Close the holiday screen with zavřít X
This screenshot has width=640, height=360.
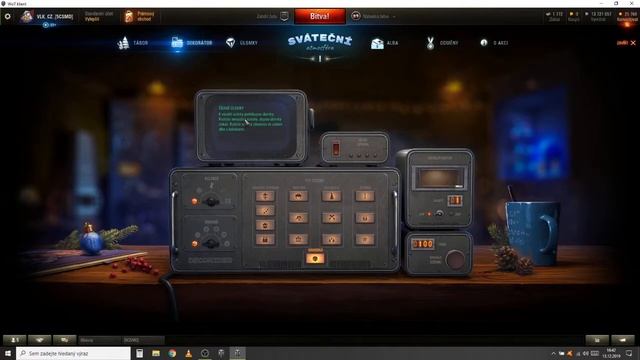[x=626, y=42]
